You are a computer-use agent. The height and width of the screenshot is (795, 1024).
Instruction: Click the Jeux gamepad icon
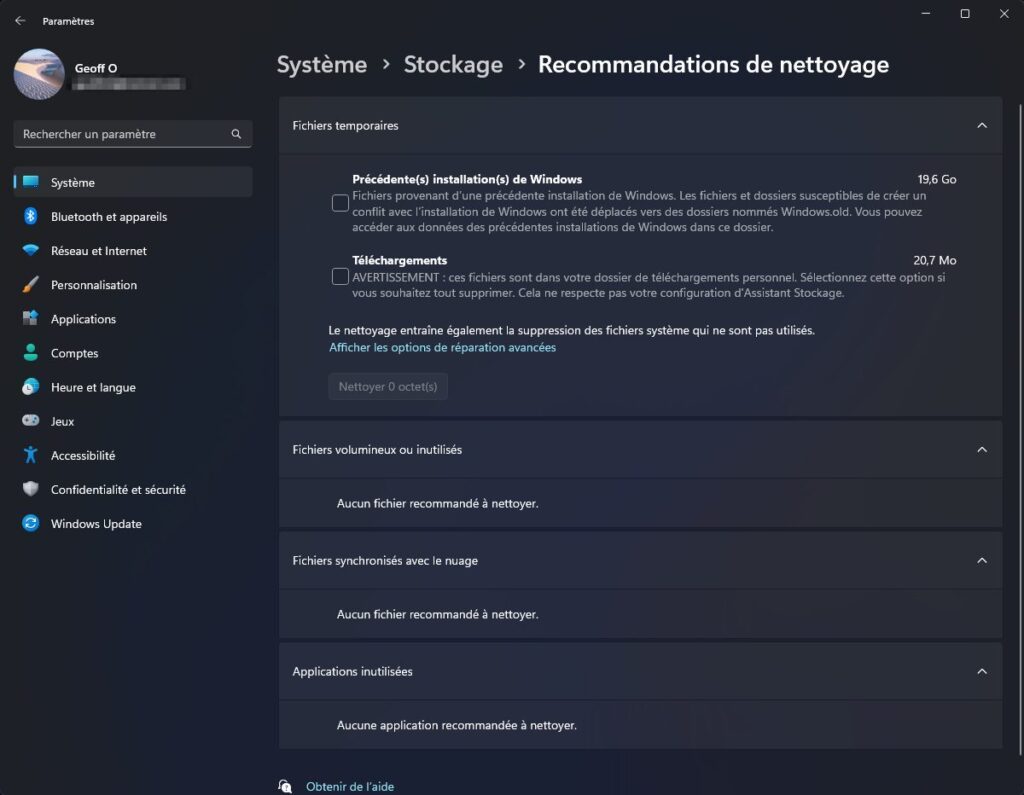point(31,421)
